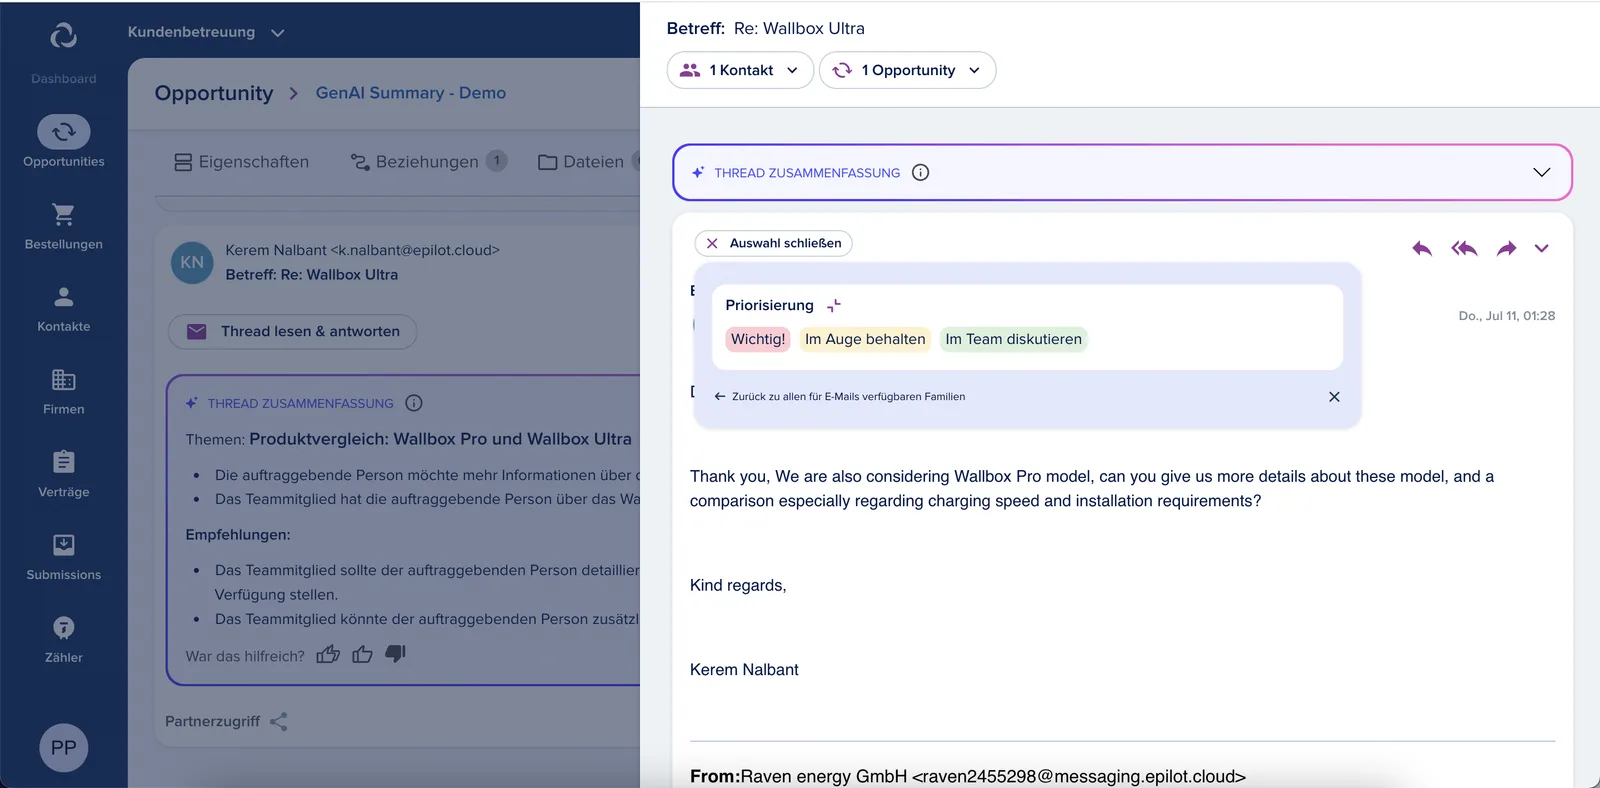Click Thread lesen & antworten button
Screen dimensions: 1600x788
coord(292,331)
